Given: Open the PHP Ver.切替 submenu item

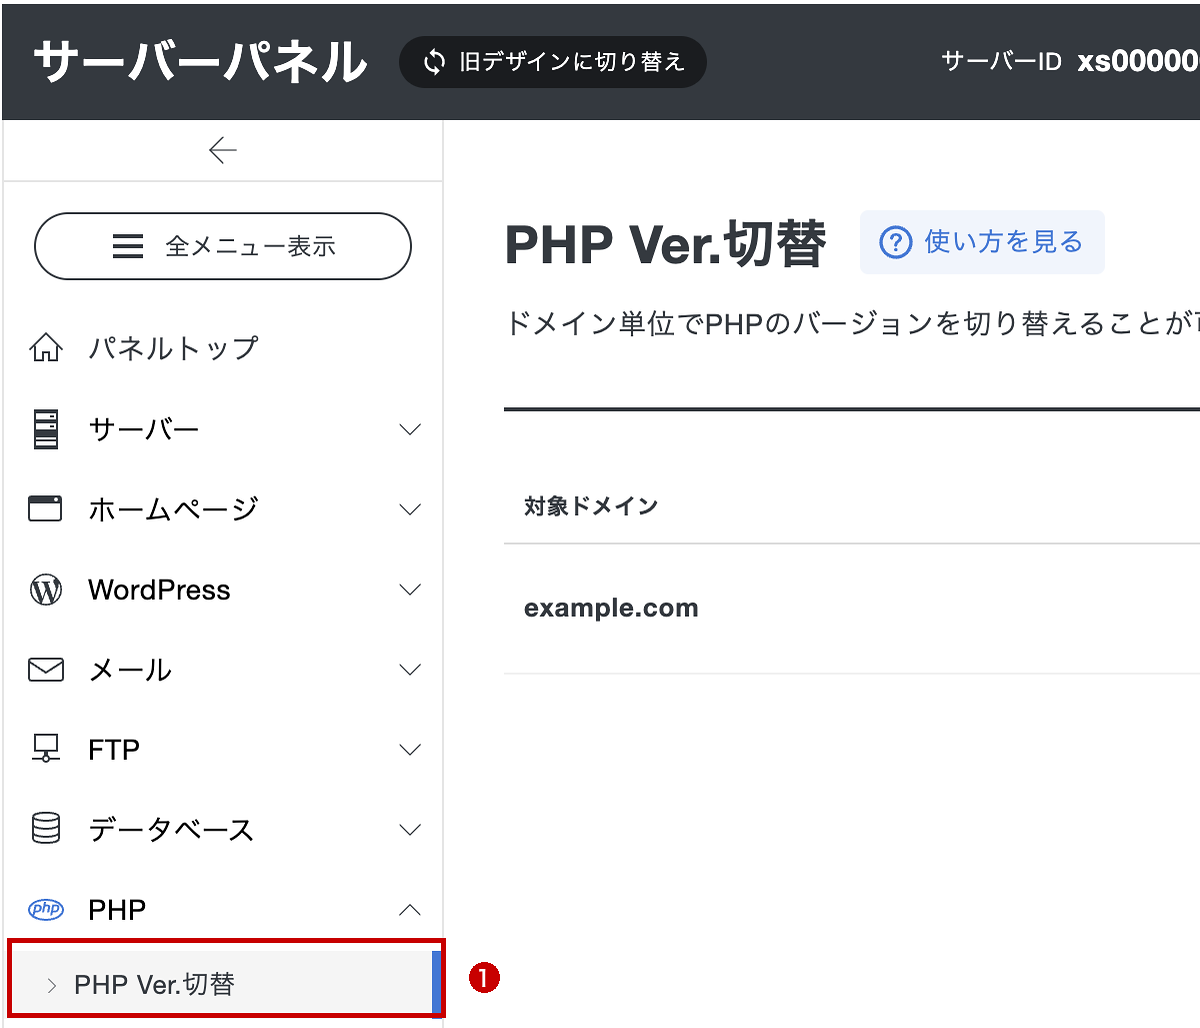Looking at the screenshot, I should [224, 984].
